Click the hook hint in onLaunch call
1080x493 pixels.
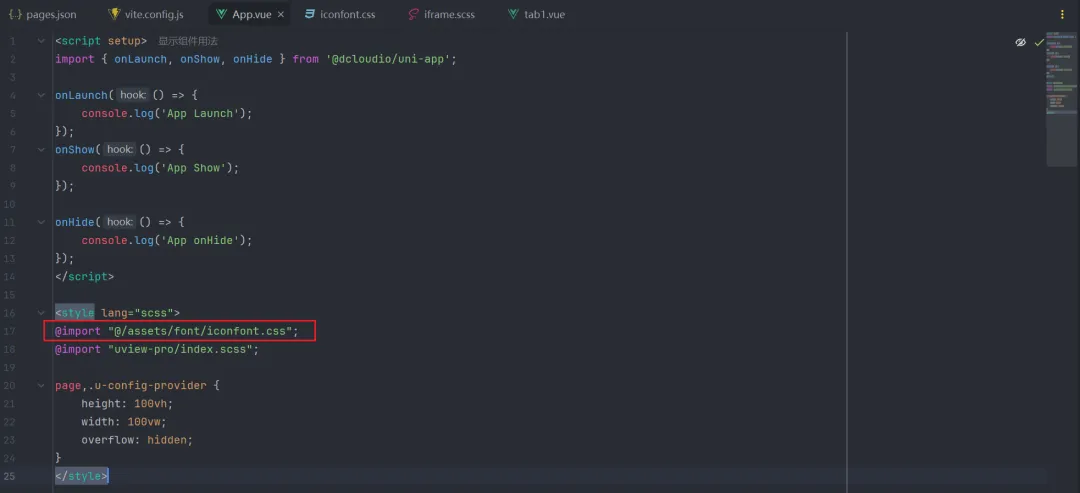pyautogui.click(x=134, y=95)
